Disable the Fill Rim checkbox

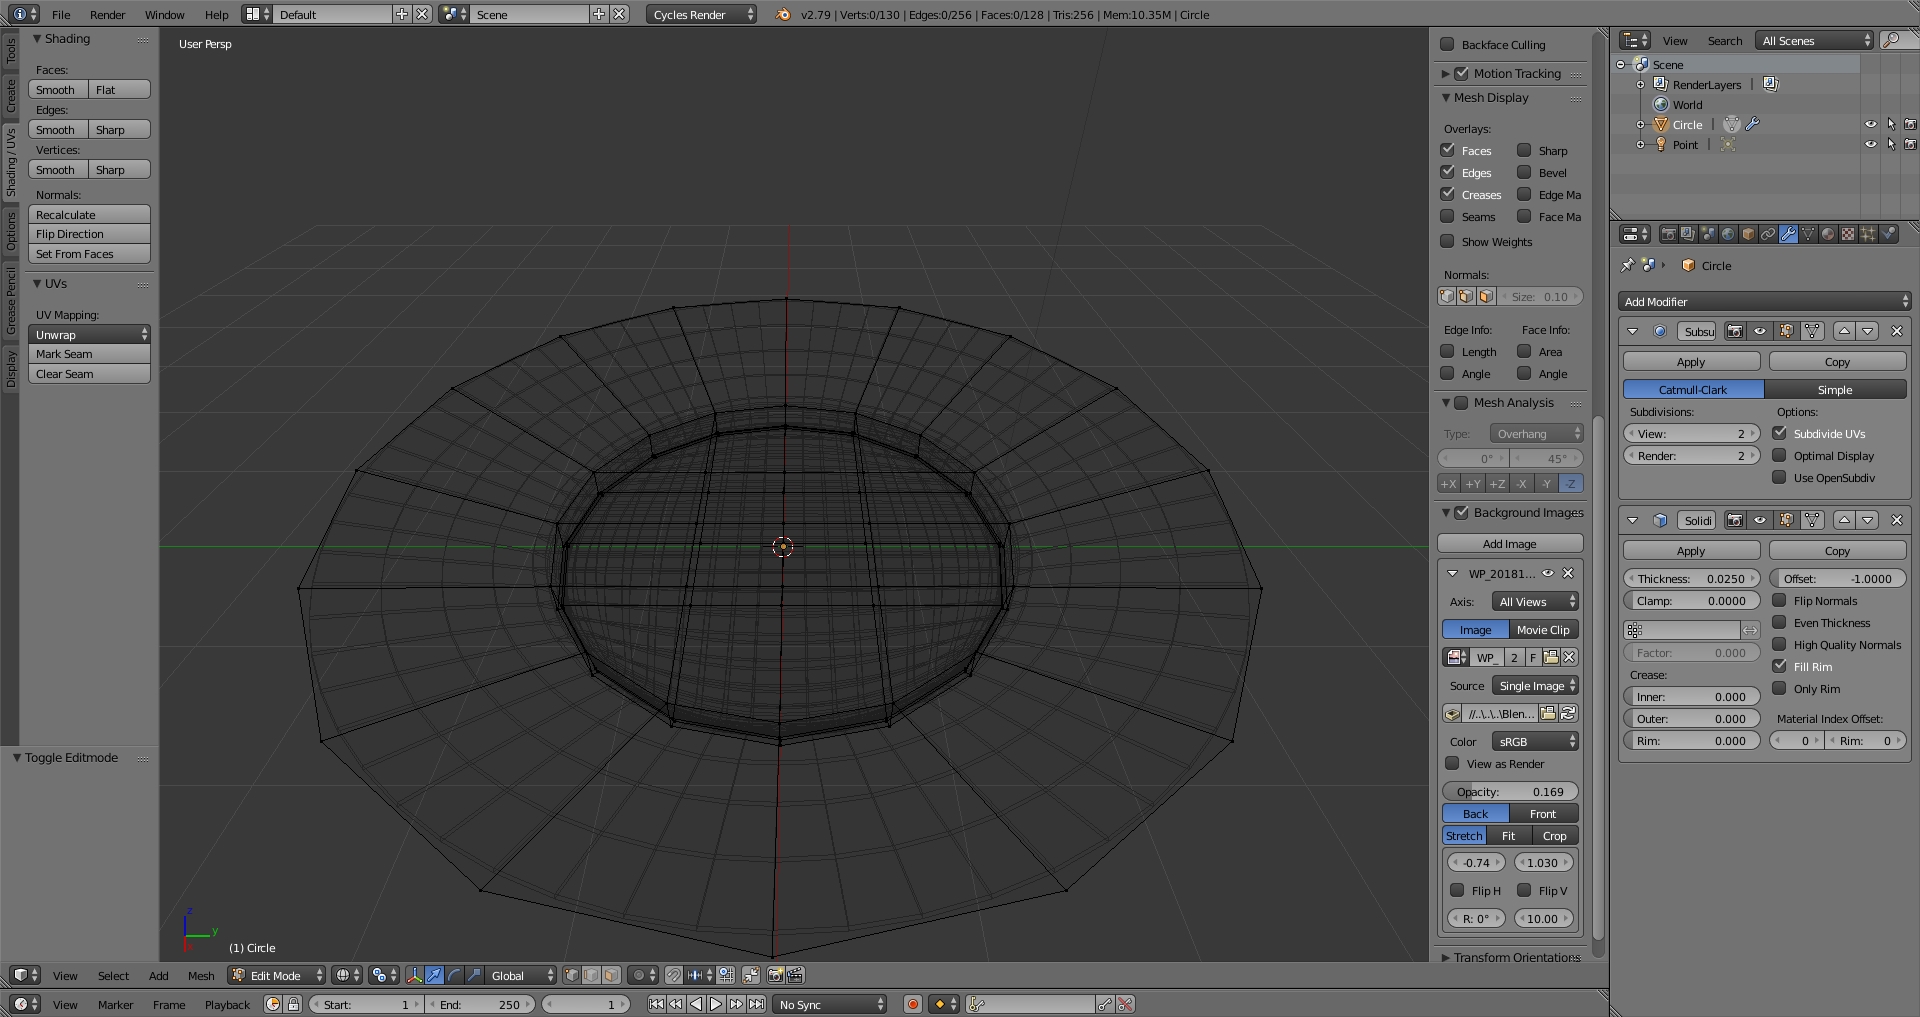pos(1780,667)
